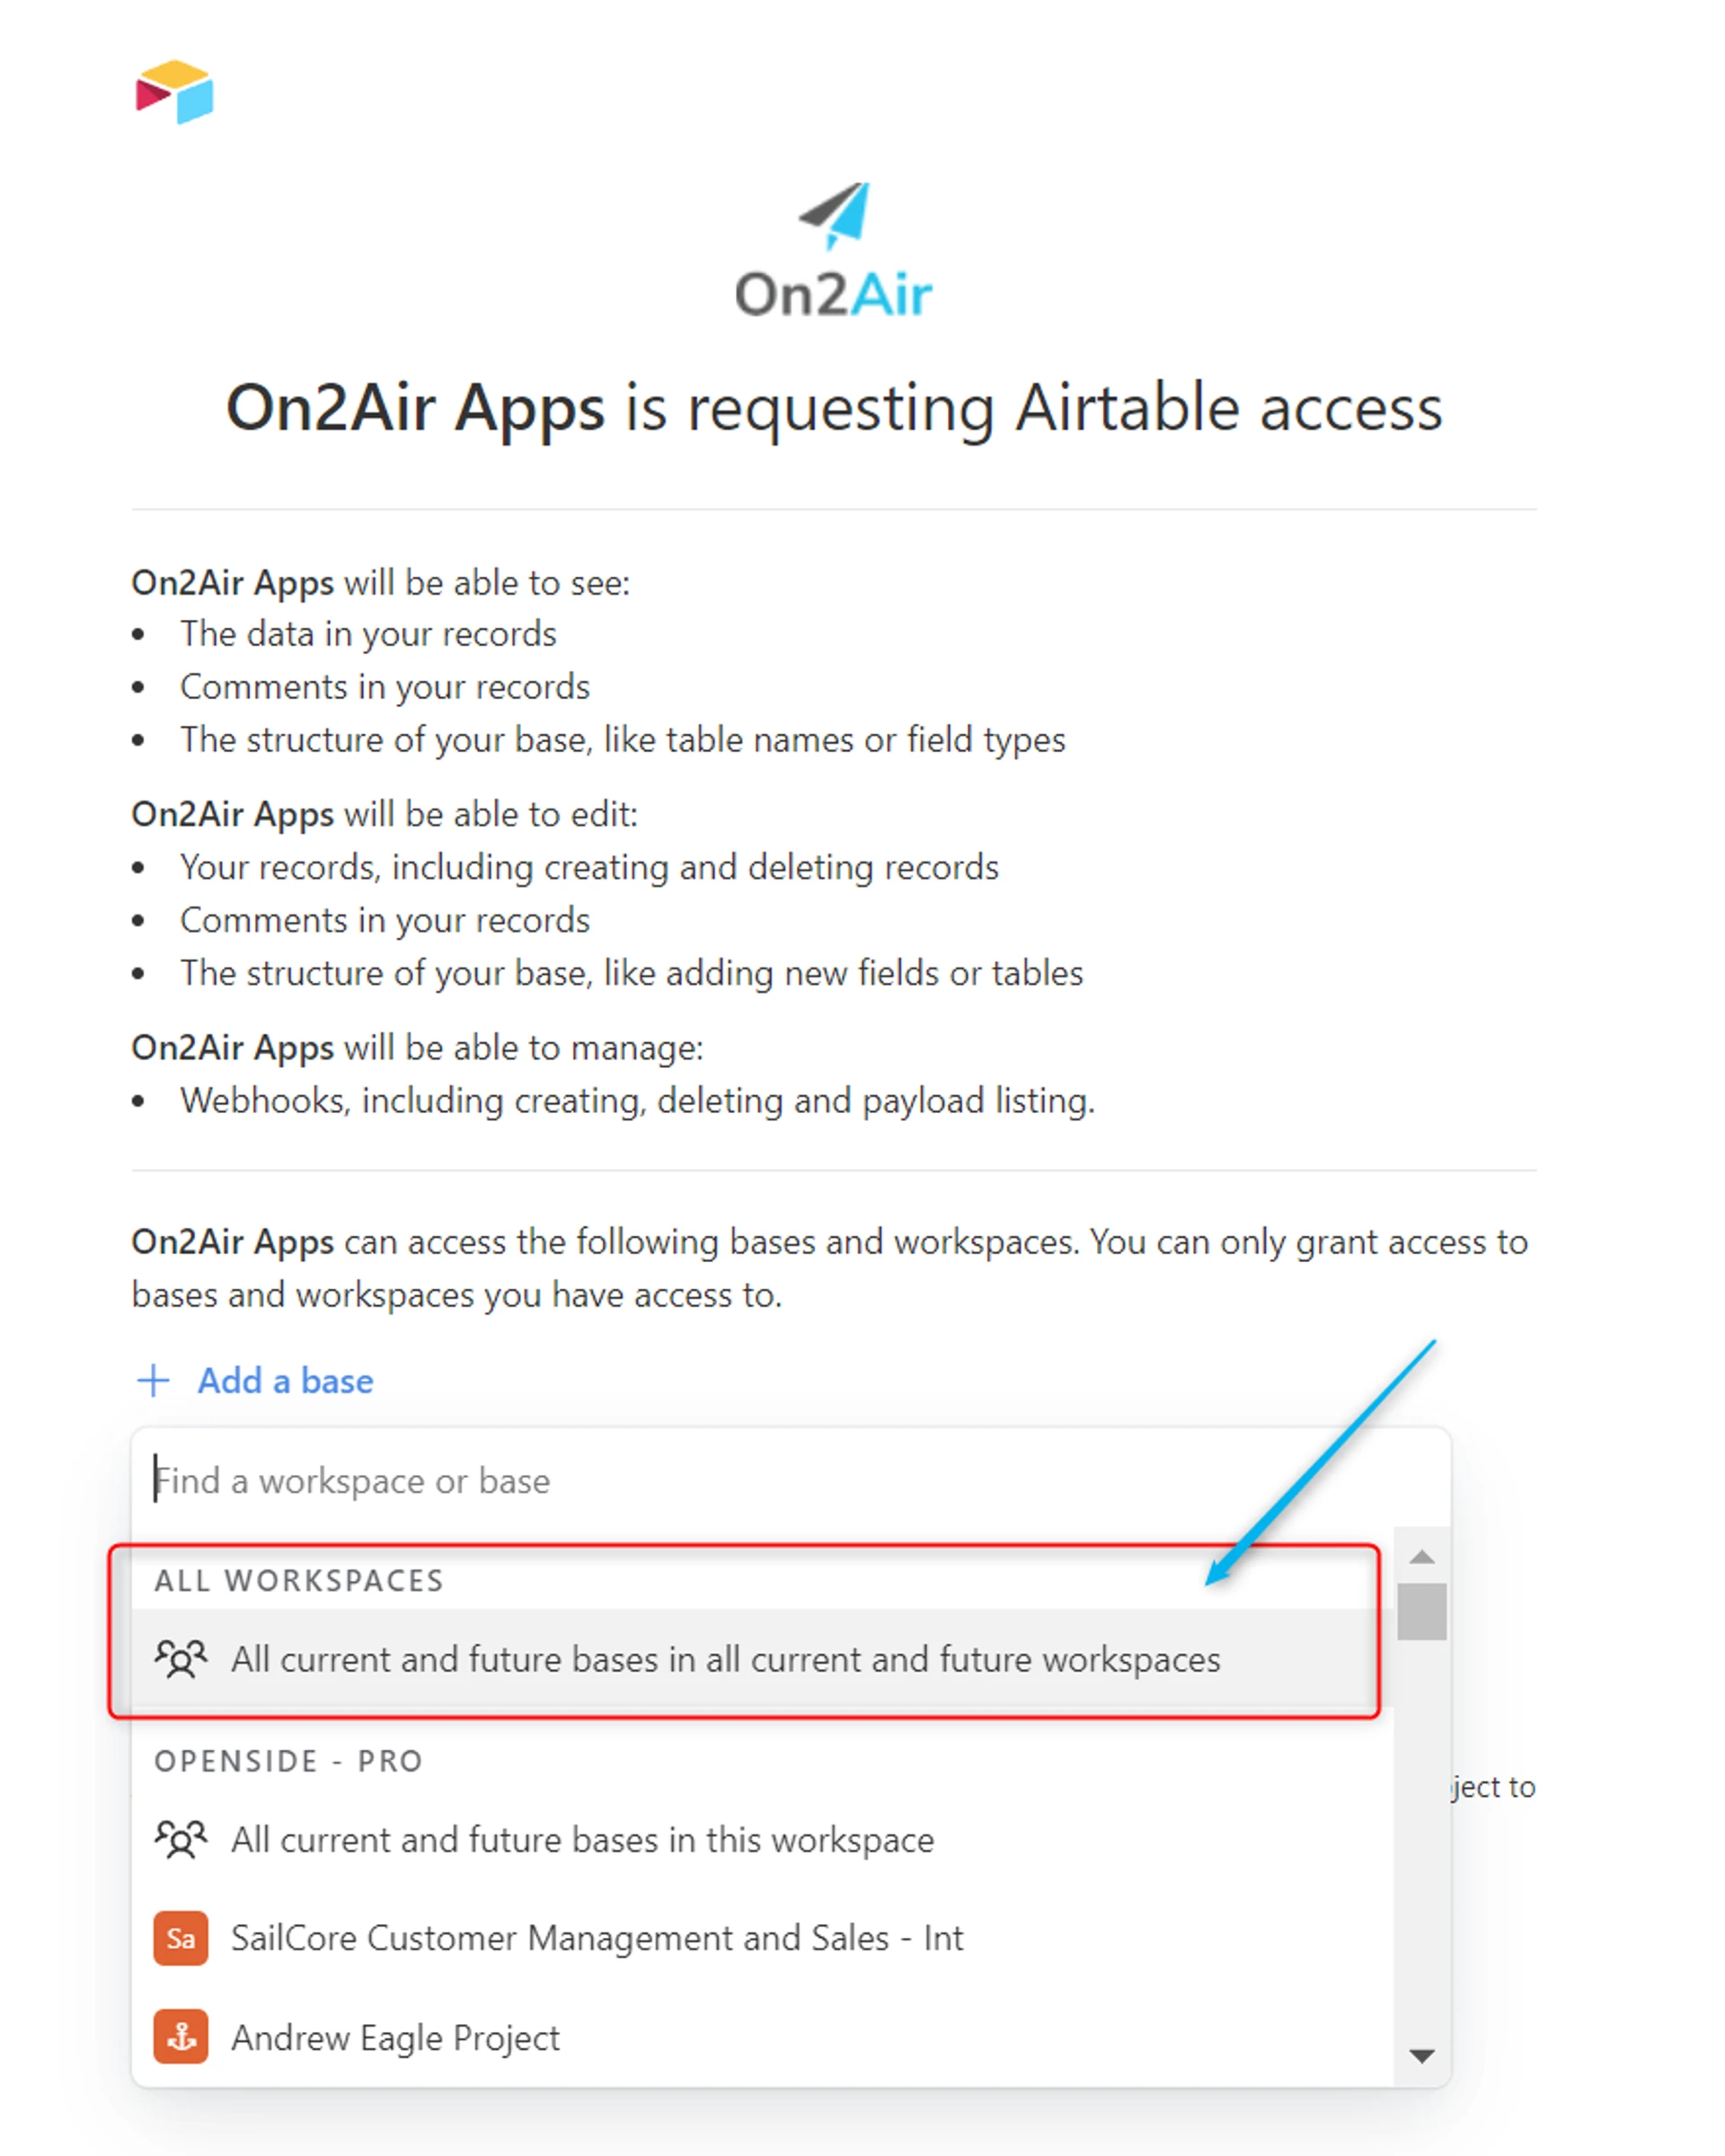Click the scrollbar down arrow in dropdown
This screenshot has width=1725, height=2156.
pyautogui.click(x=1421, y=2056)
